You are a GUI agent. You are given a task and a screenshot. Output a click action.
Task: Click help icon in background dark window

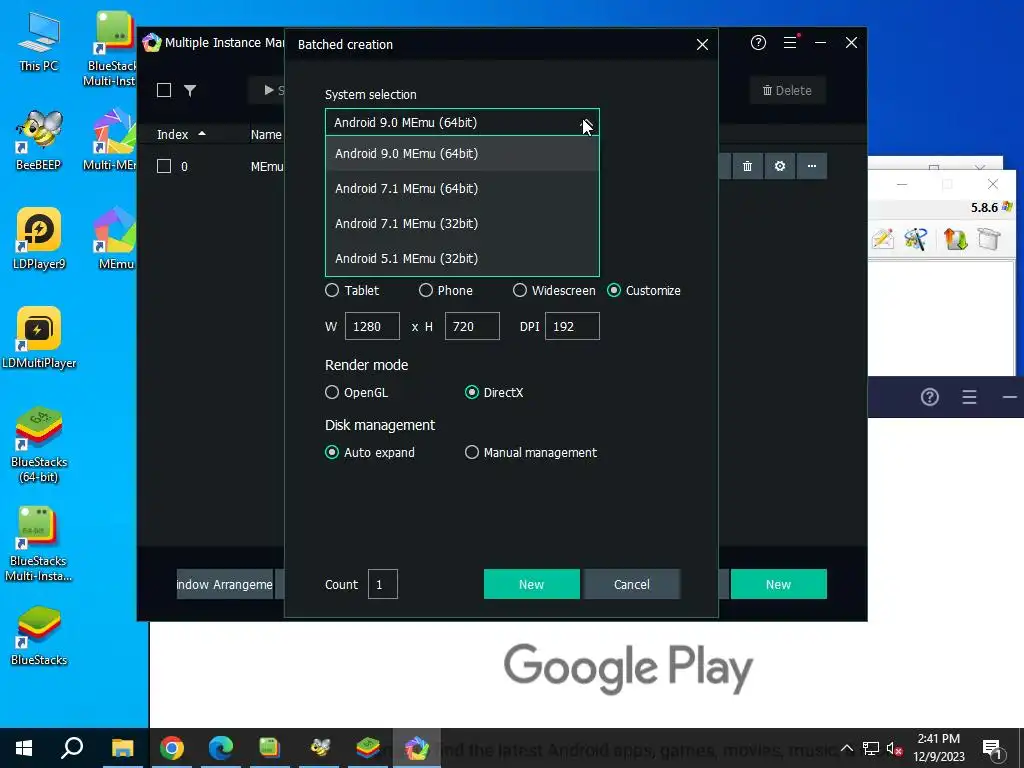[x=930, y=396]
